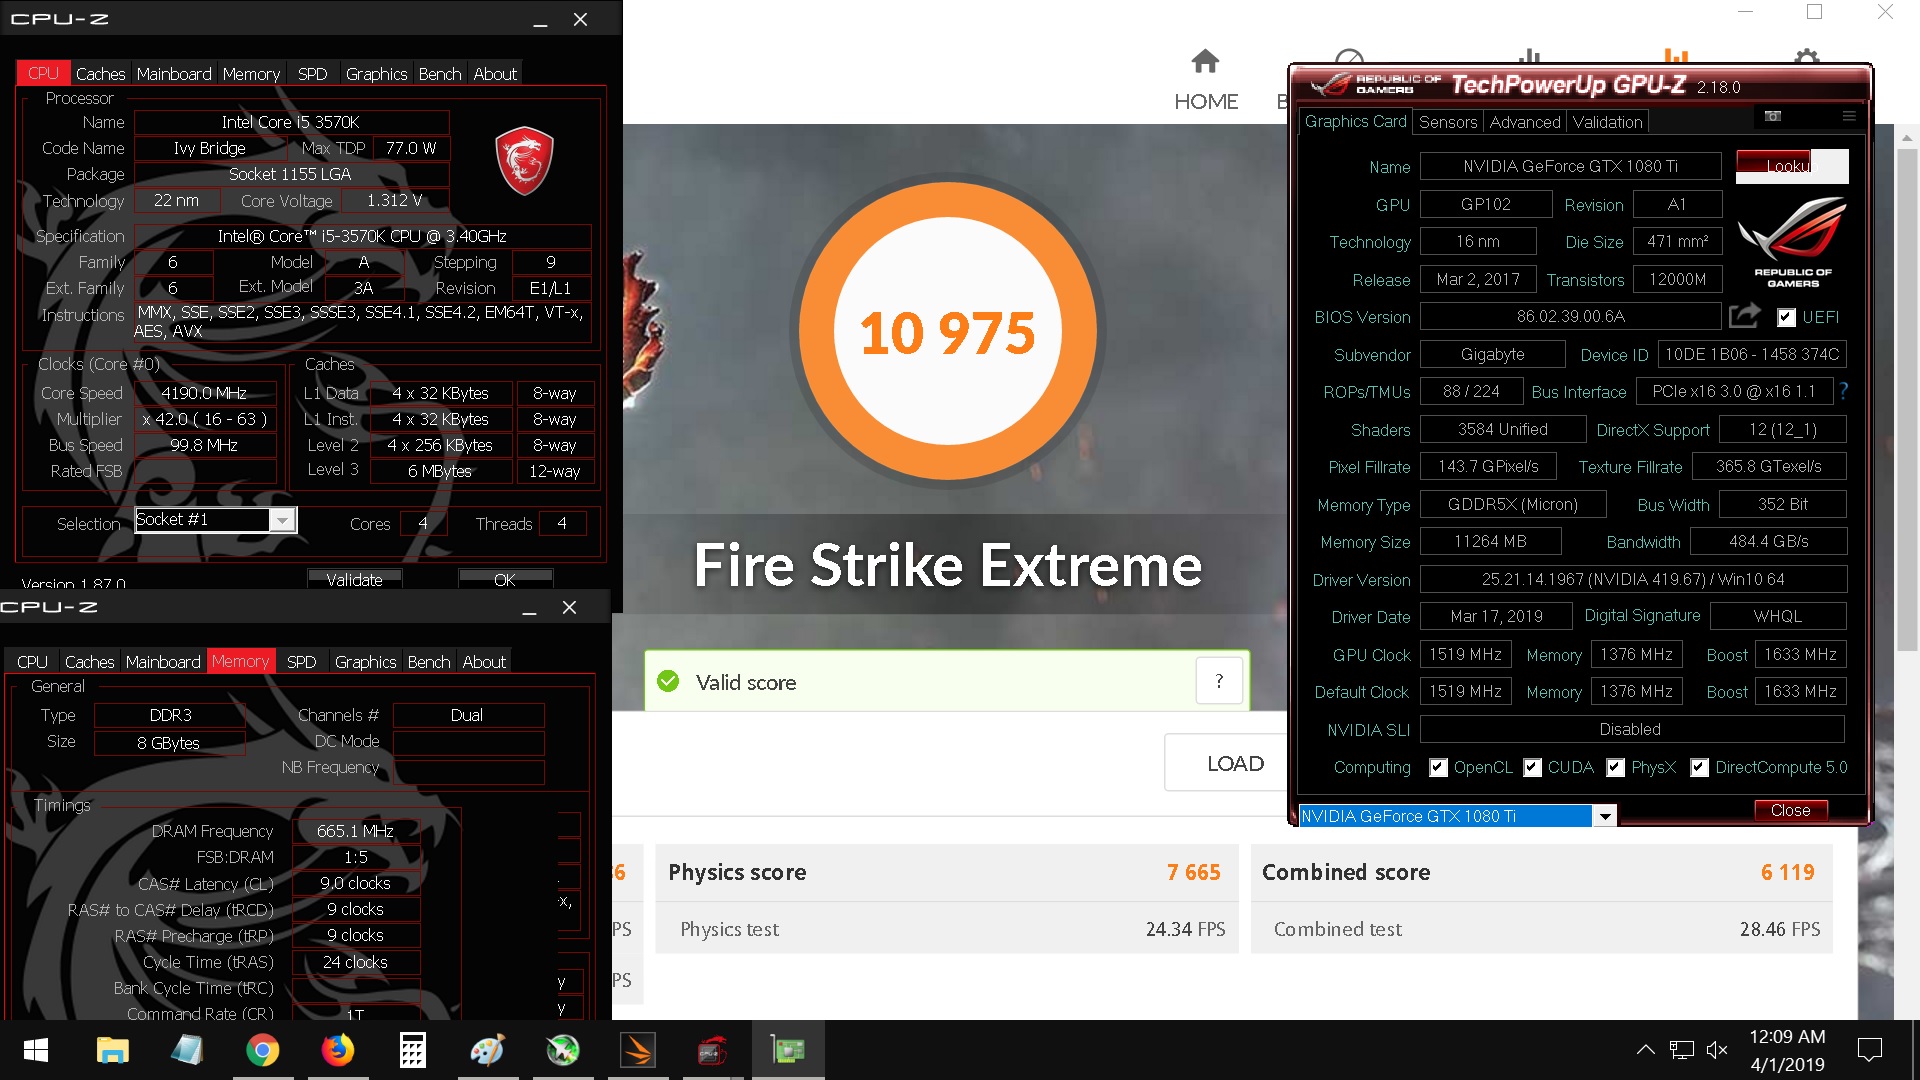Open the Validation tab in GPU-Z

[1607, 122]
